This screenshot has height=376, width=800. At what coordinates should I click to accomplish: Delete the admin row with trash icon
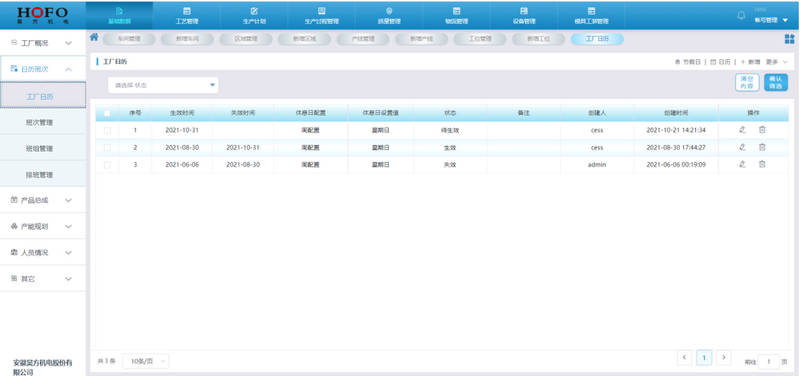pos(762,164)
